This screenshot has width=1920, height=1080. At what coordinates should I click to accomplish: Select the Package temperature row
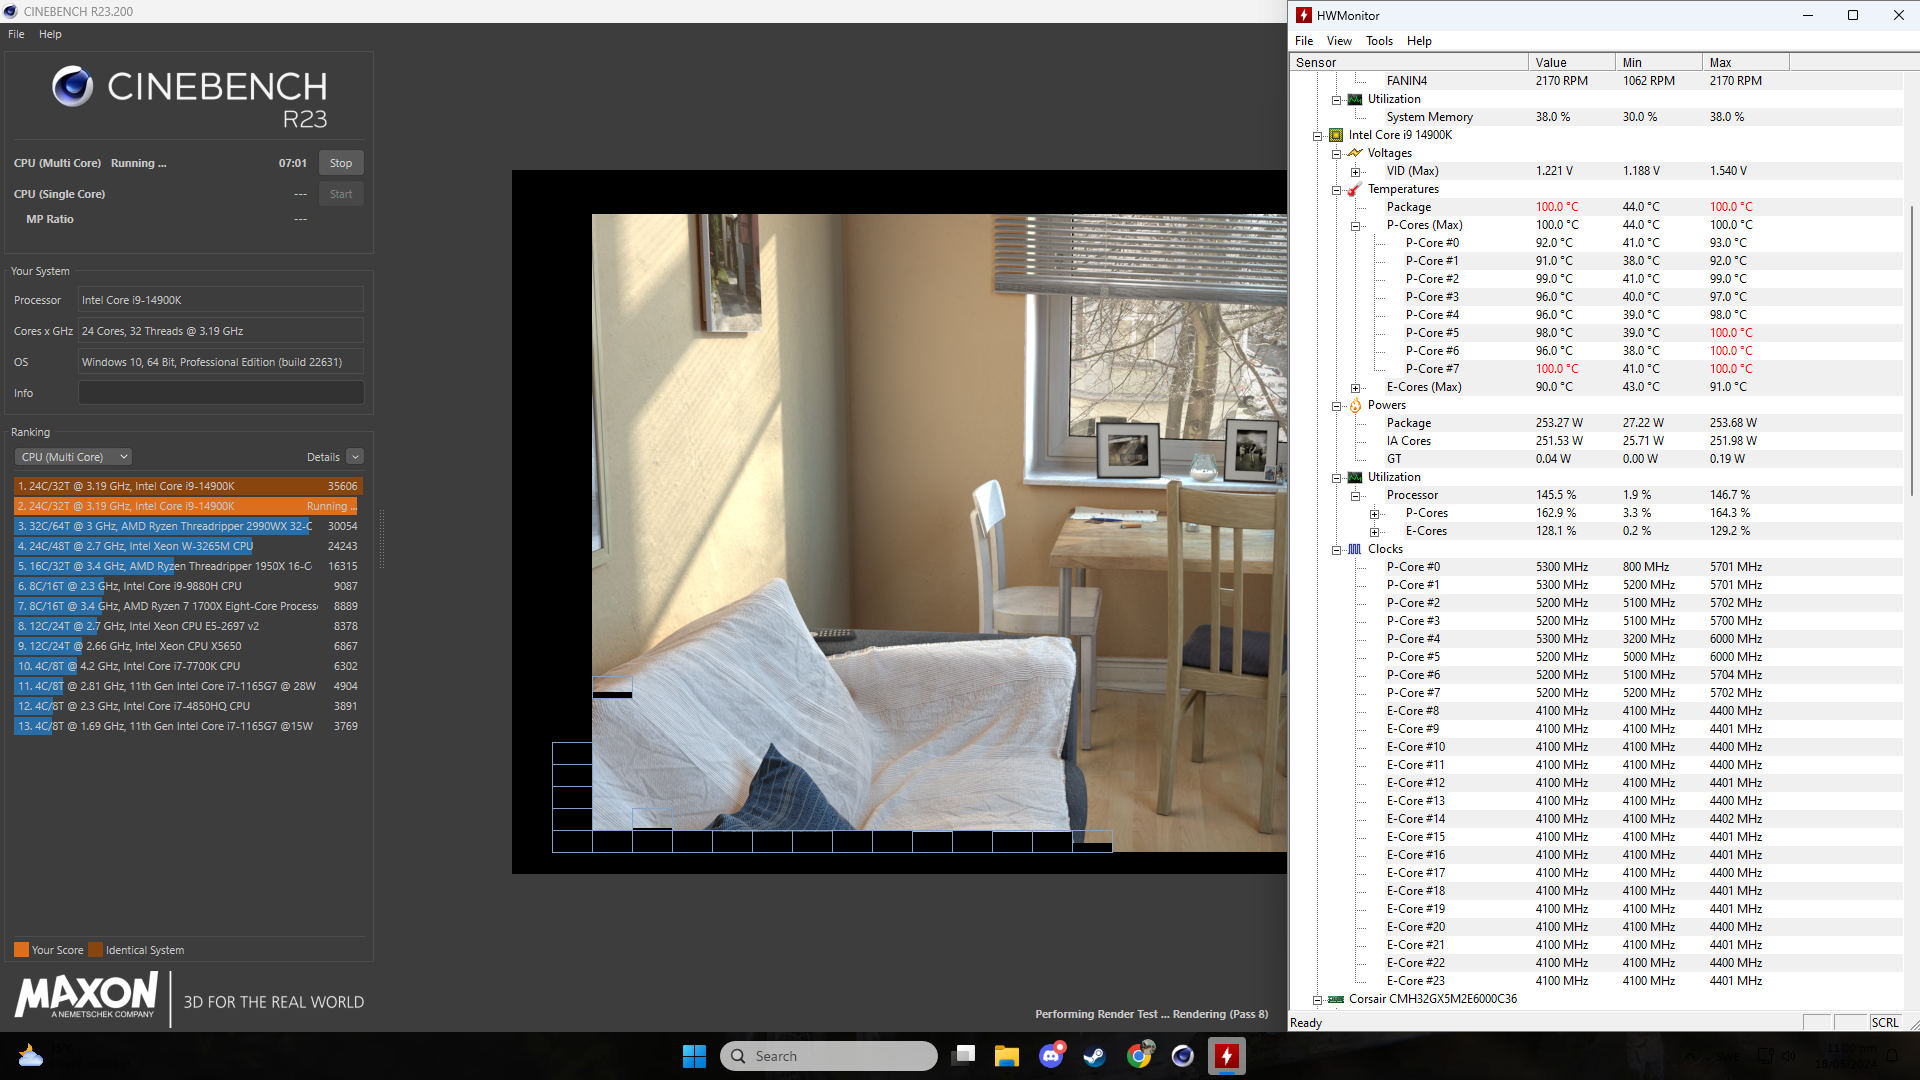(x=1596, y=207)
